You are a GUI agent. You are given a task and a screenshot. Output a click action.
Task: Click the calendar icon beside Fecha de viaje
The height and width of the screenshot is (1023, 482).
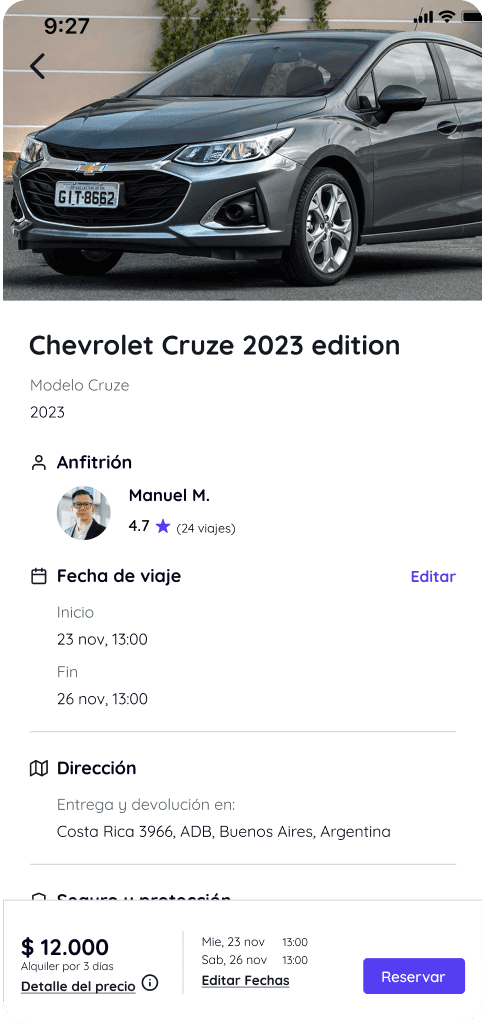(39, 576)
